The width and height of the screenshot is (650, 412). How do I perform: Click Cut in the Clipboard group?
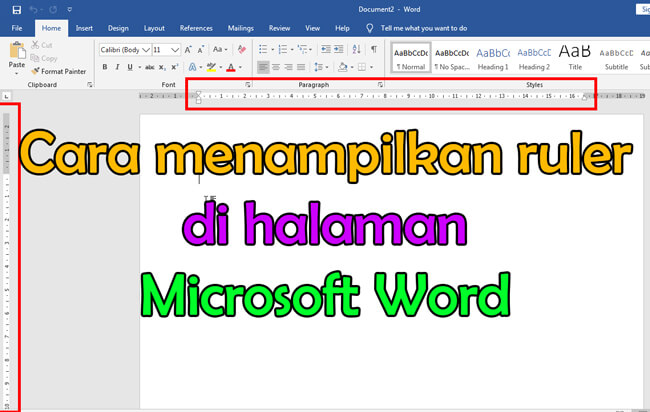[41, 45]
